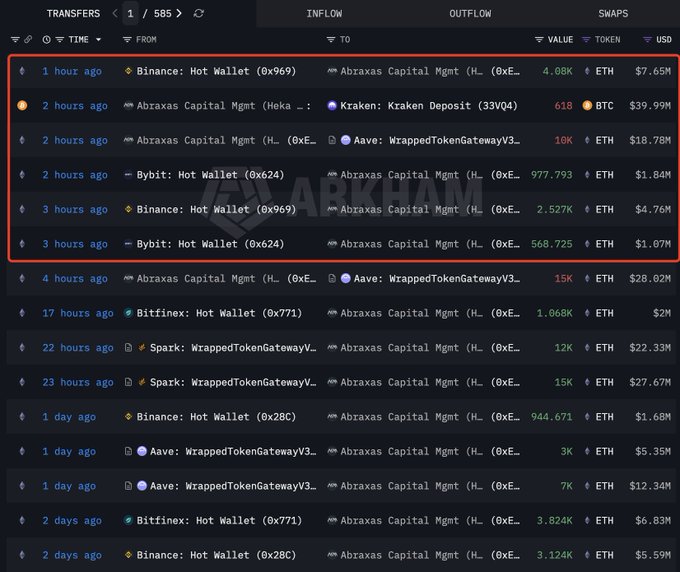Click the Binance logo on the 3.124K row
680x572 pixels.
128,555
